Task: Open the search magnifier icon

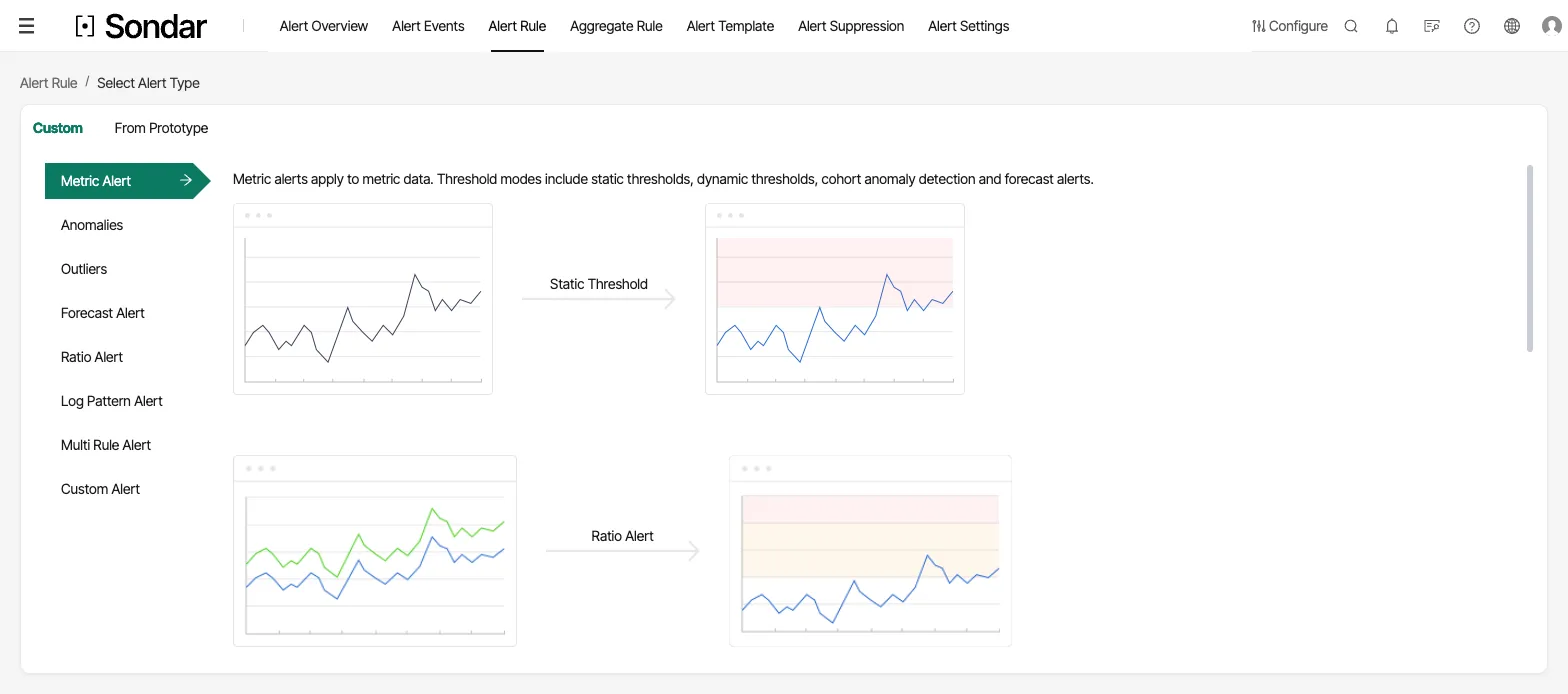Action: coord(1351,26)
